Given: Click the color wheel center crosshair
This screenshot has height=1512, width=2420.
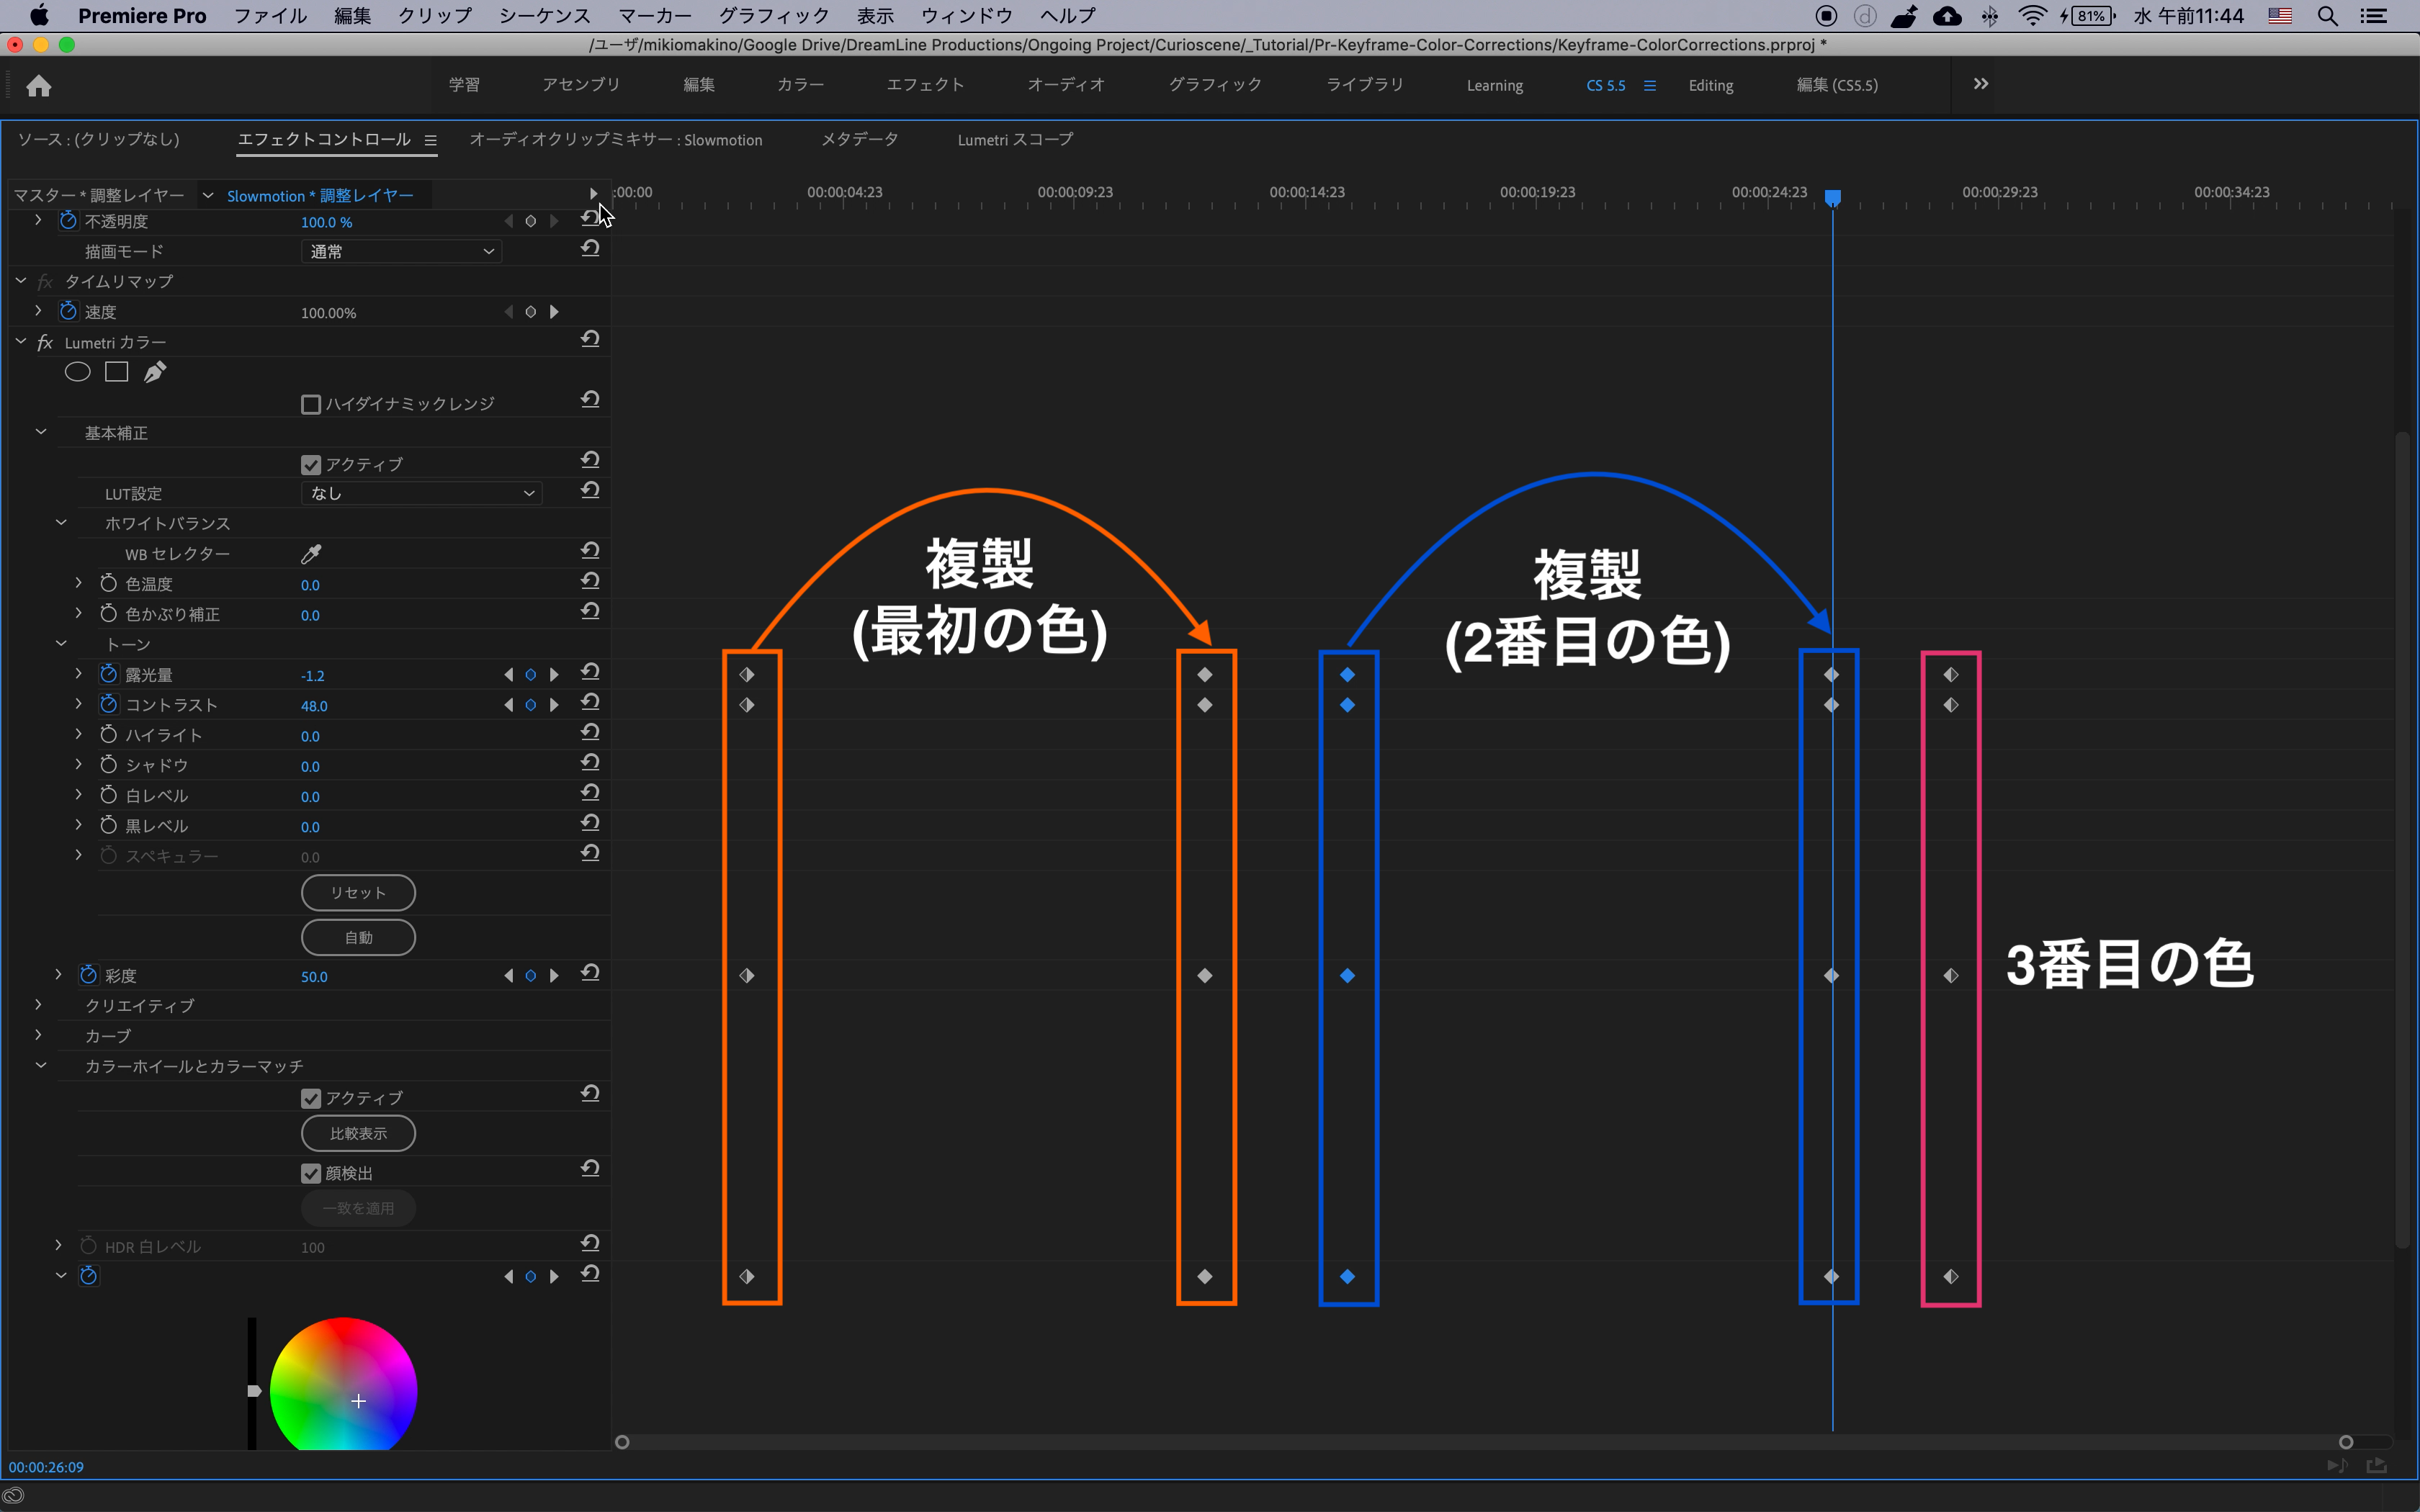Looking at the screenshot, I should tap(359, 1401).
